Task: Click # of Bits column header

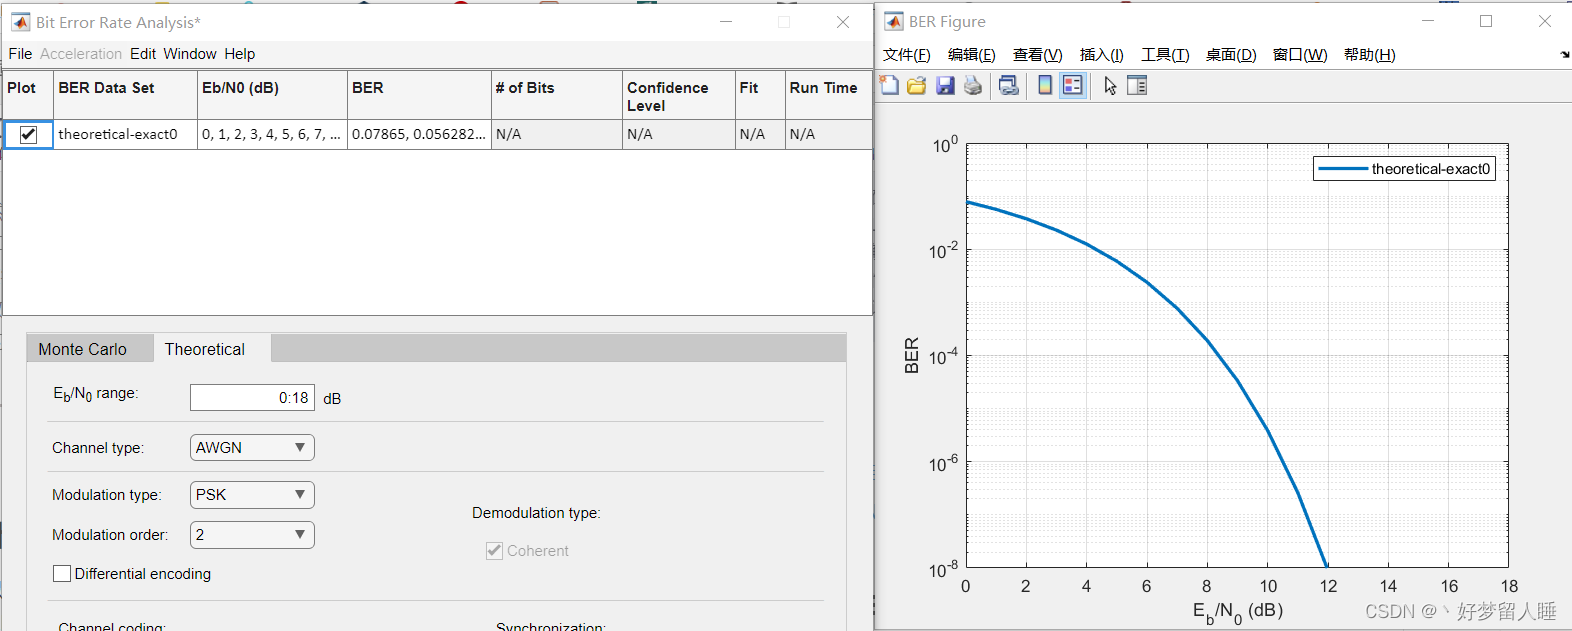Action: tap(556, 96)
